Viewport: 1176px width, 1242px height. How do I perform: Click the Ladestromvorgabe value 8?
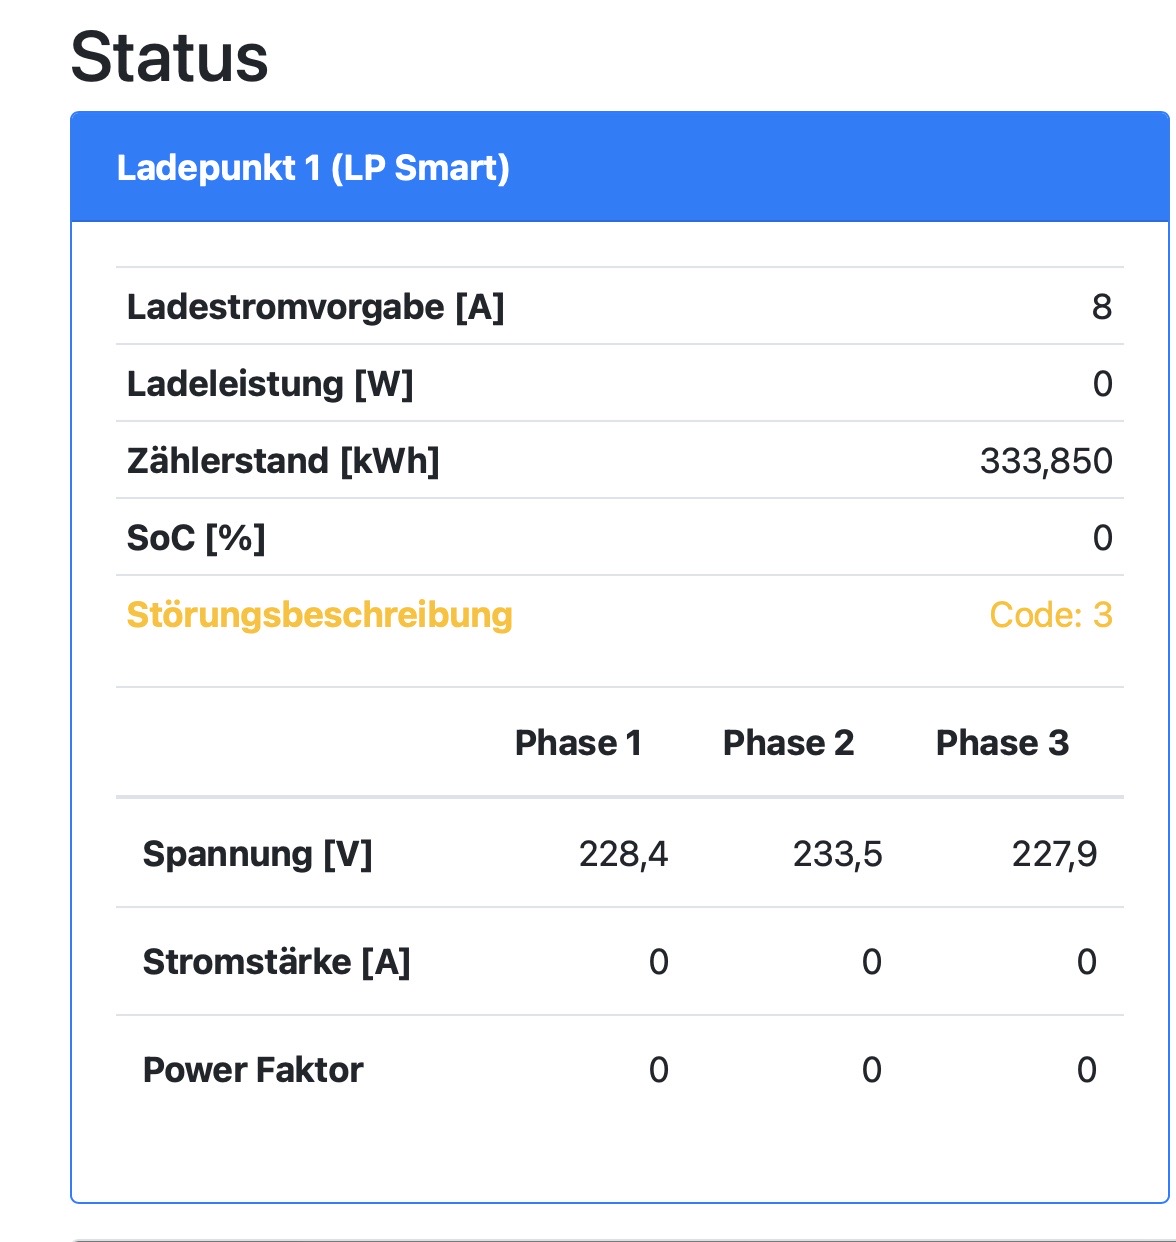[x=1101, y=307]
